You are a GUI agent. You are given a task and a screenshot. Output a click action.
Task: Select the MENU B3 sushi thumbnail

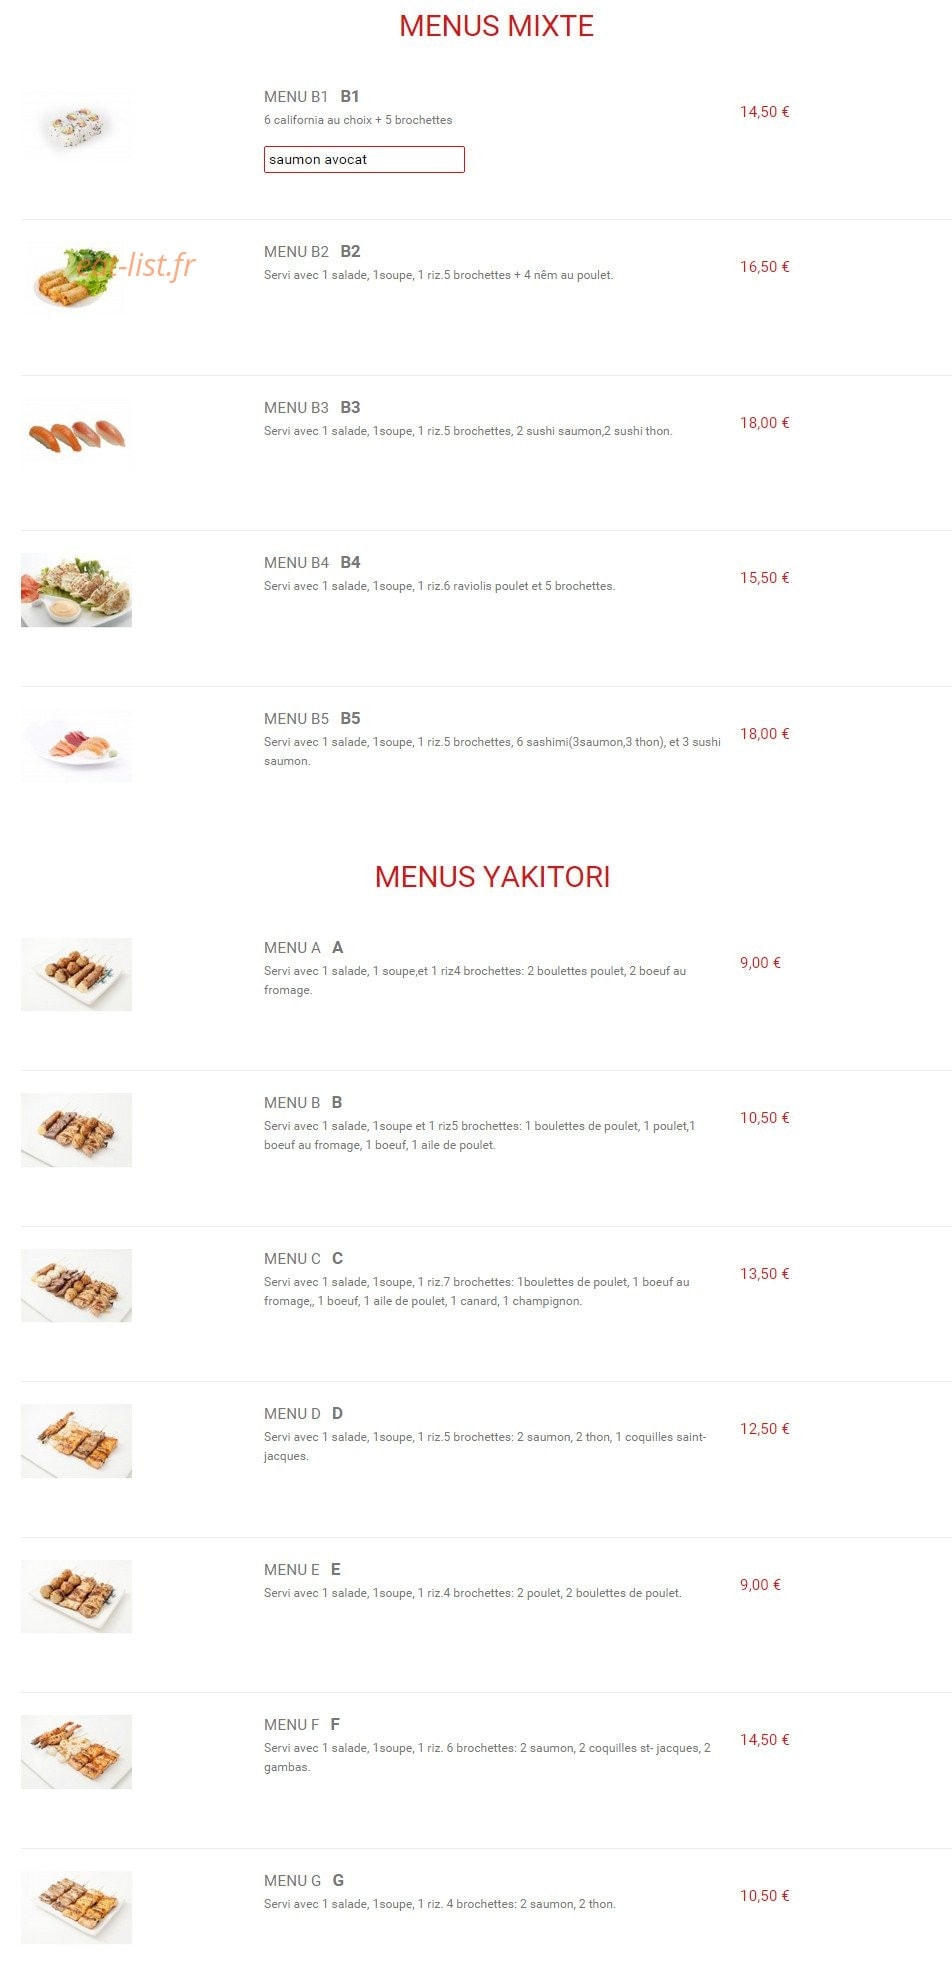tap(76, 436)
